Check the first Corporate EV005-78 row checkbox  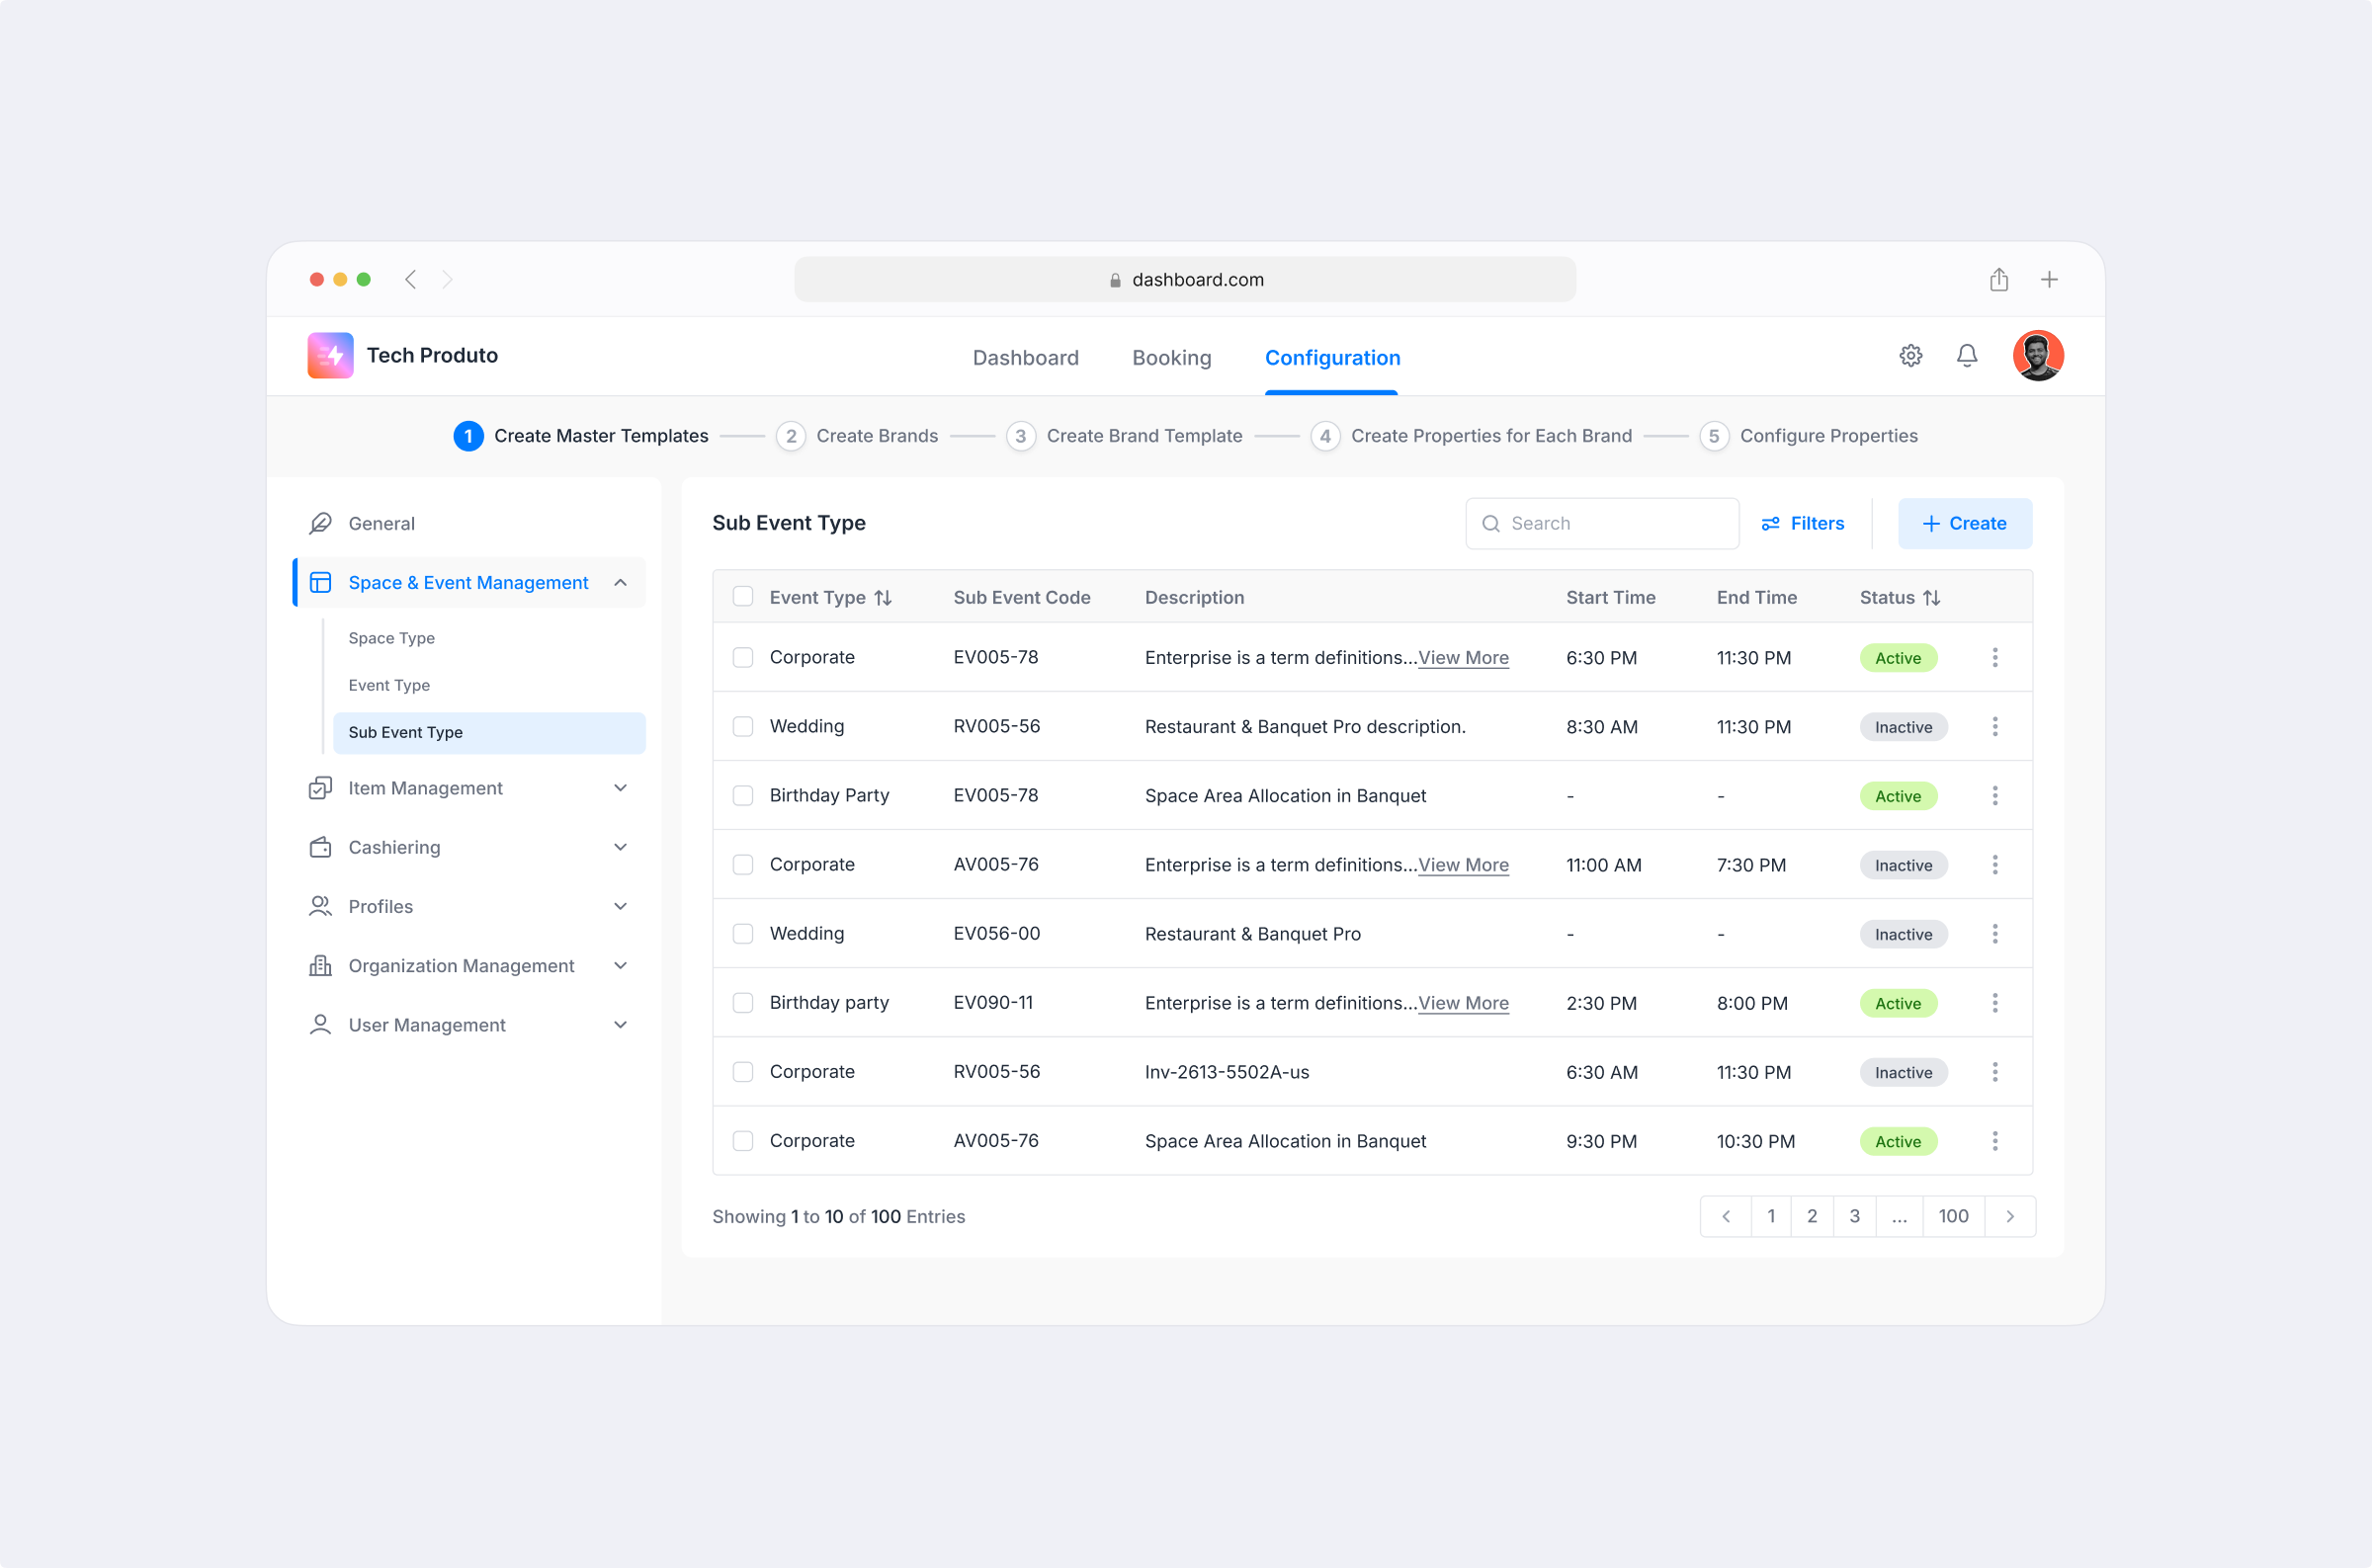[743, 657]
